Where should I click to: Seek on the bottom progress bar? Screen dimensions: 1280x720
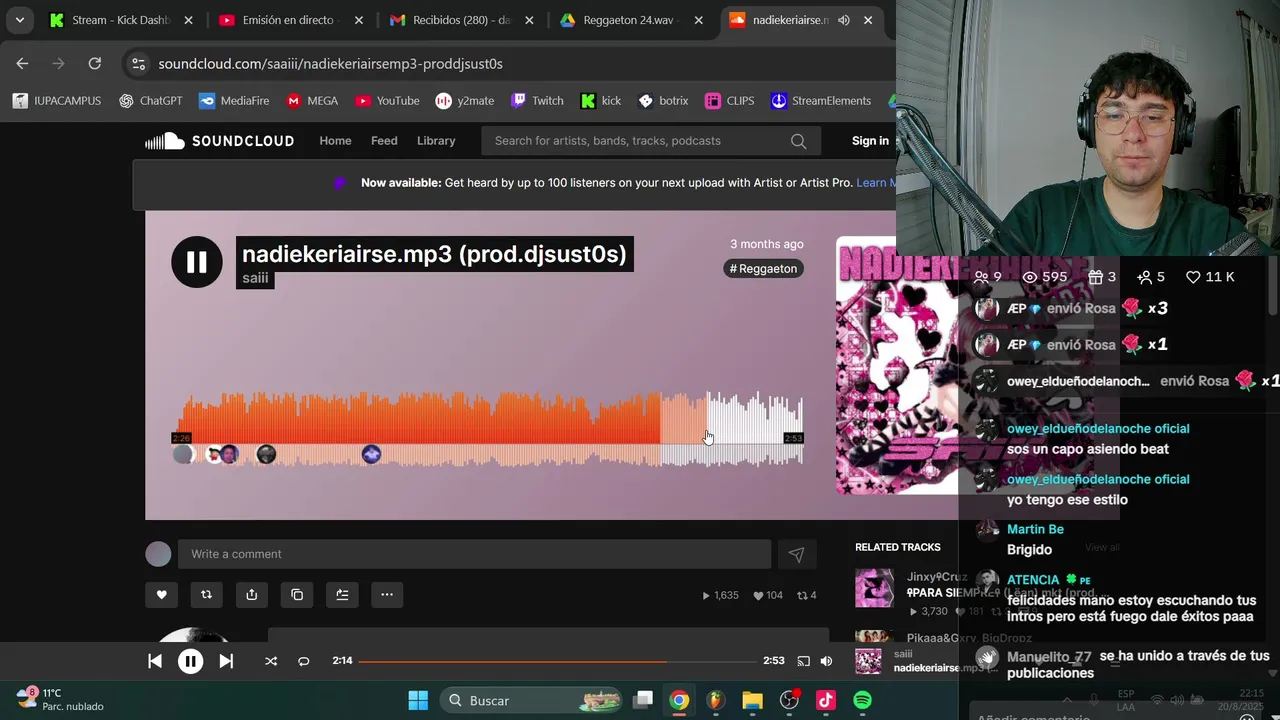(x=557, y=661)
